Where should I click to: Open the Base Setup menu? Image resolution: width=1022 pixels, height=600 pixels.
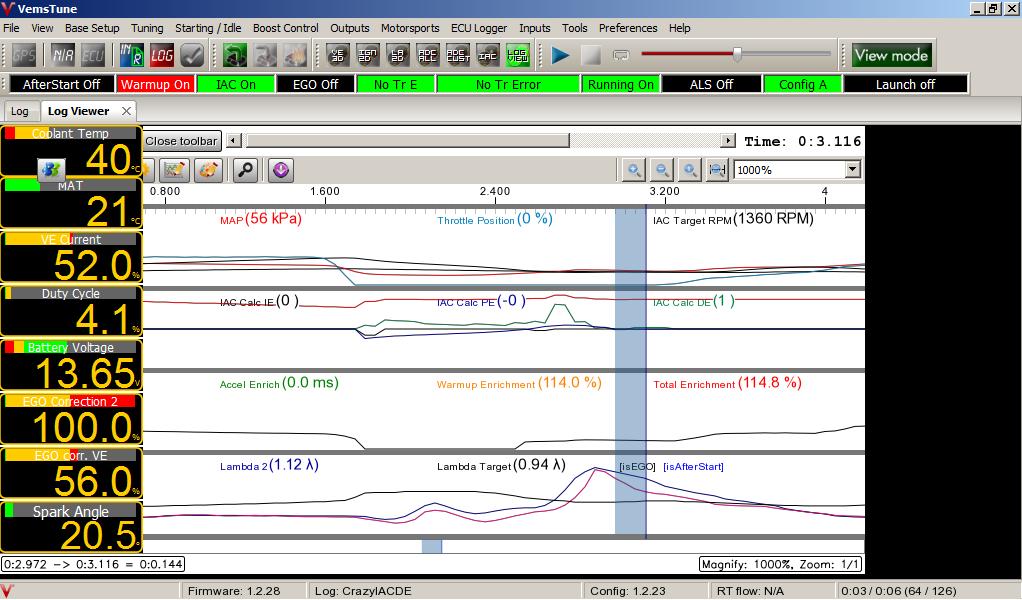(x=92, y=28)
